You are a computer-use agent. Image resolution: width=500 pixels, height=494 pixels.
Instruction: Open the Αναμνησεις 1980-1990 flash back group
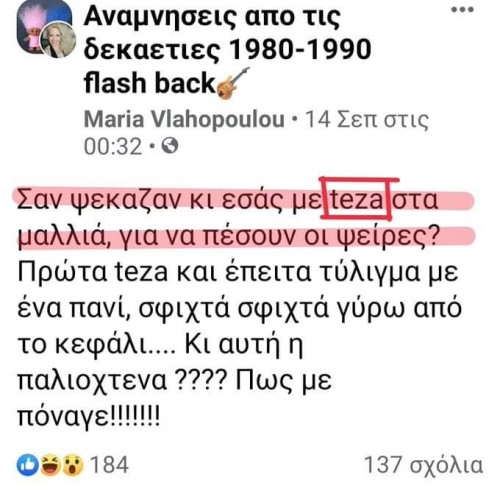tap(228, 49)
